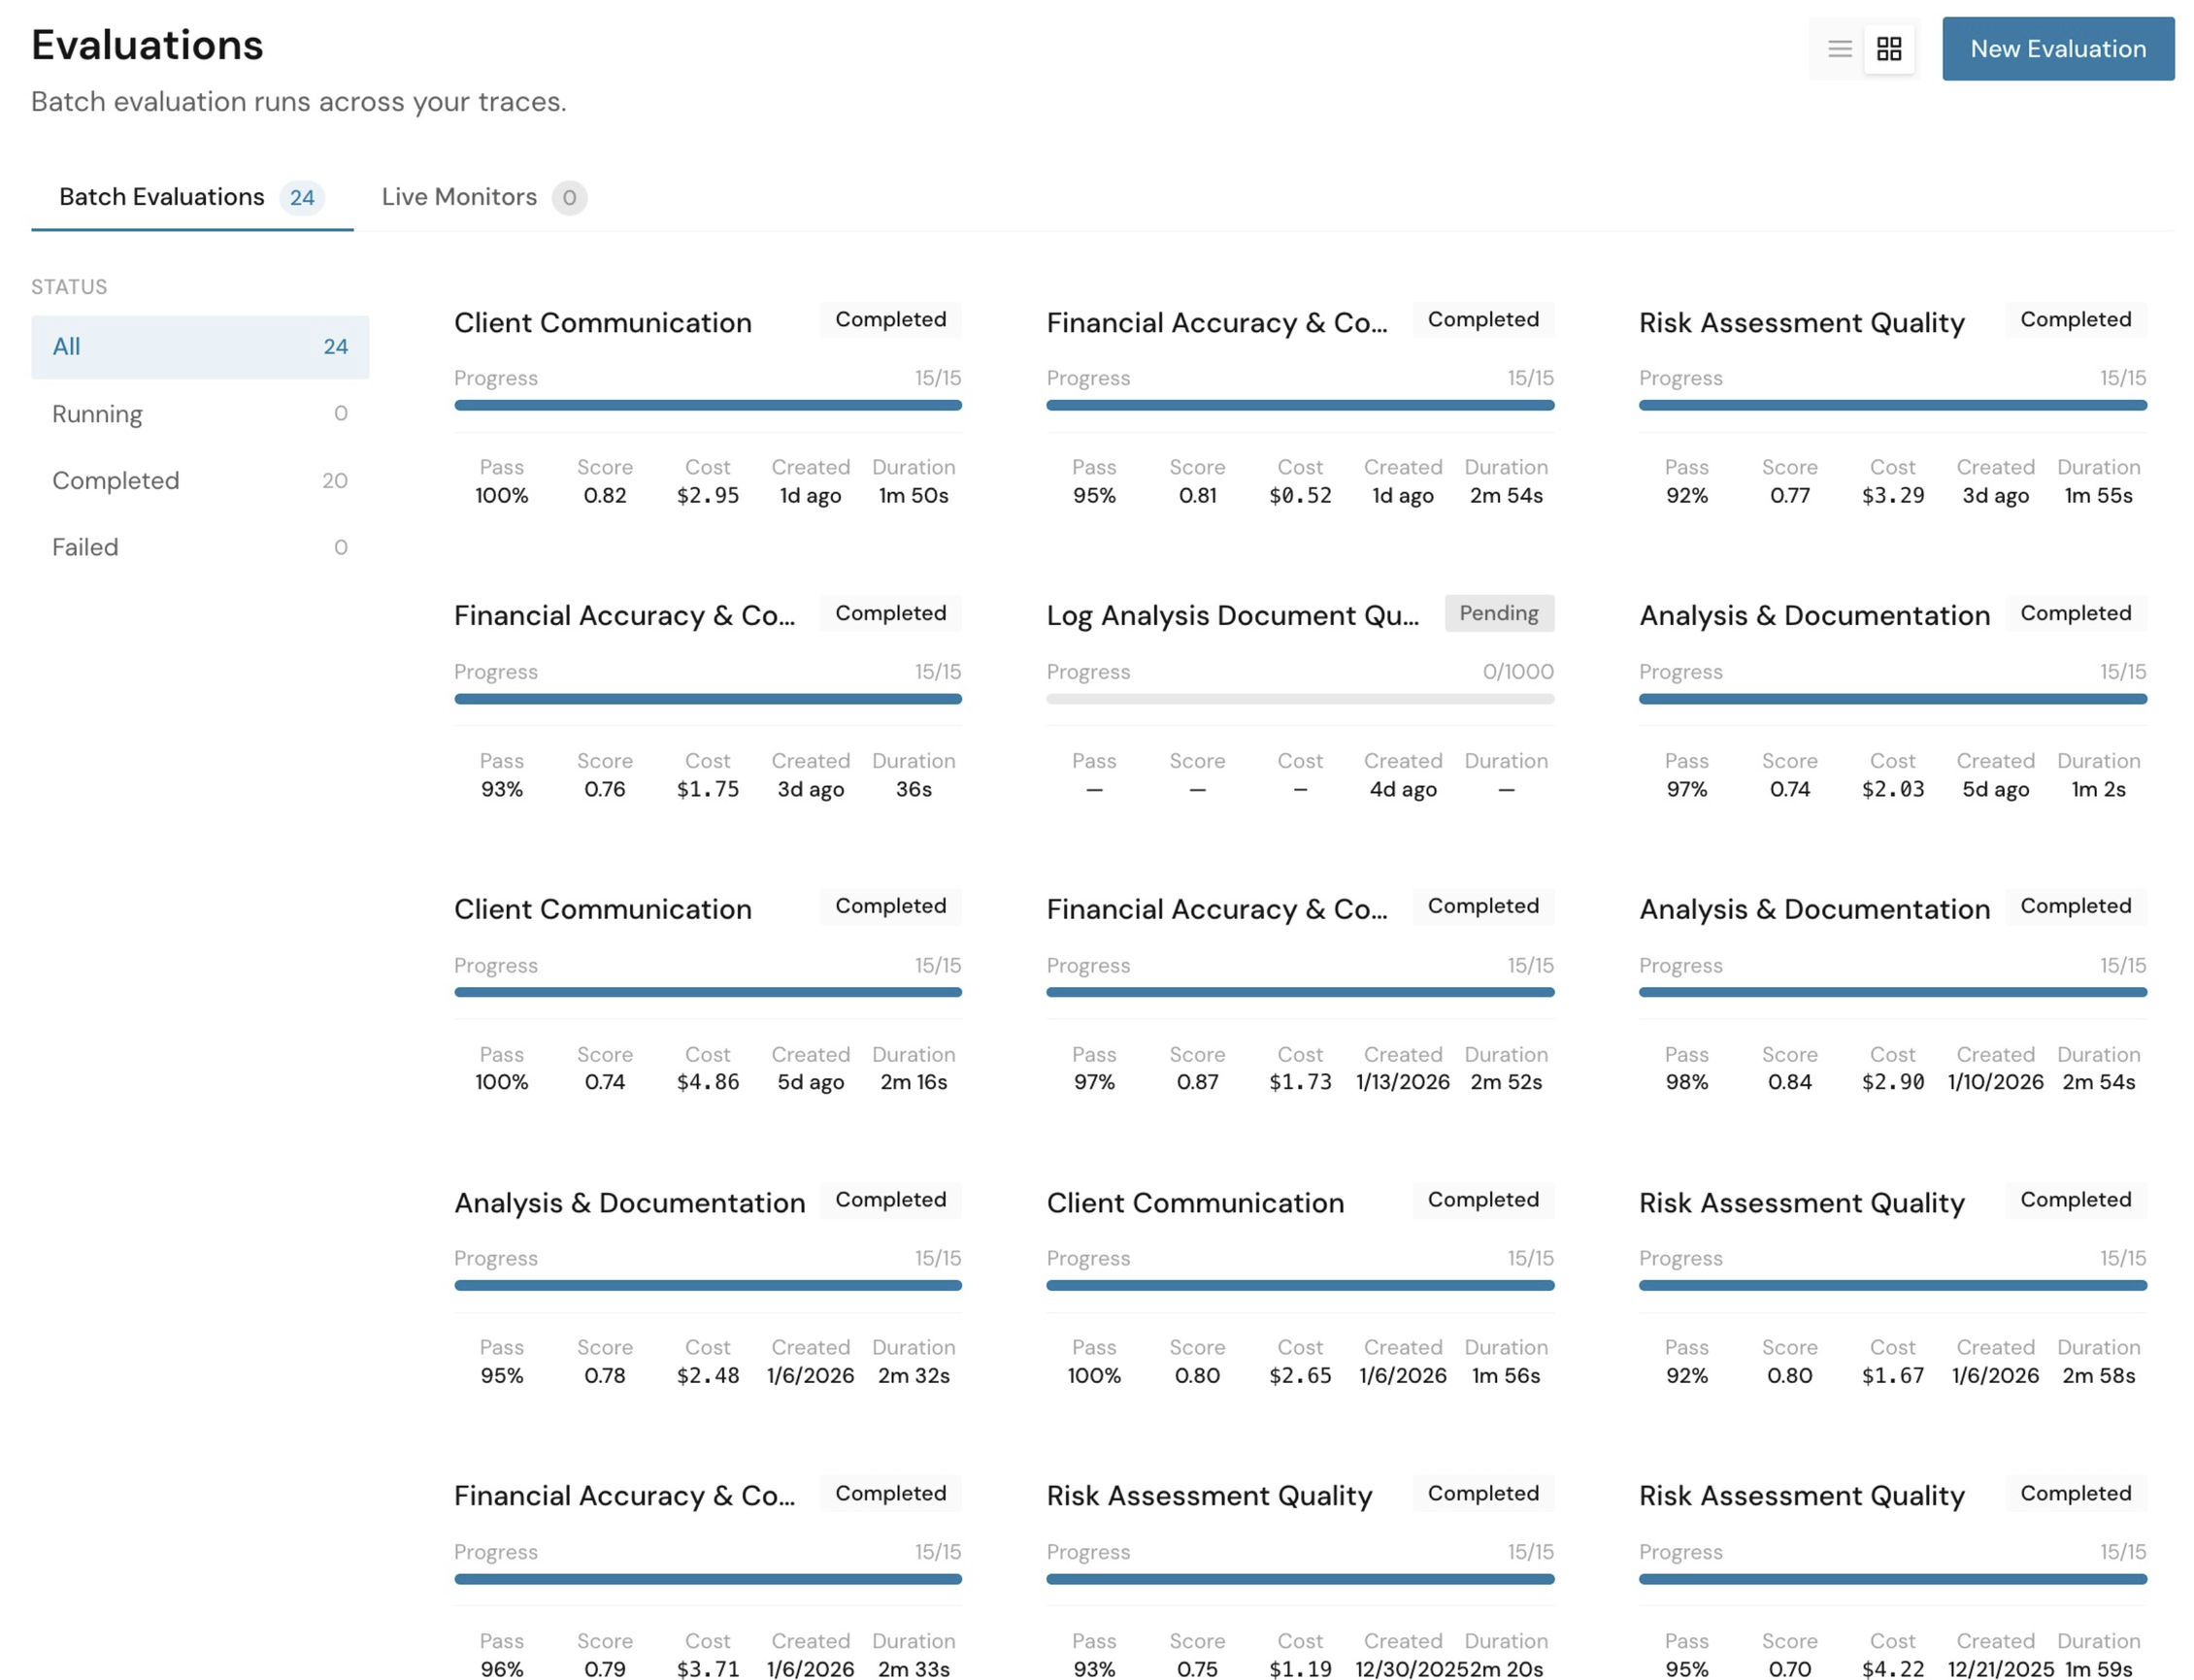The image size is (2194, 1680).
Task: Open first Client Communication card with 100% pass
Action: (602, 323)
